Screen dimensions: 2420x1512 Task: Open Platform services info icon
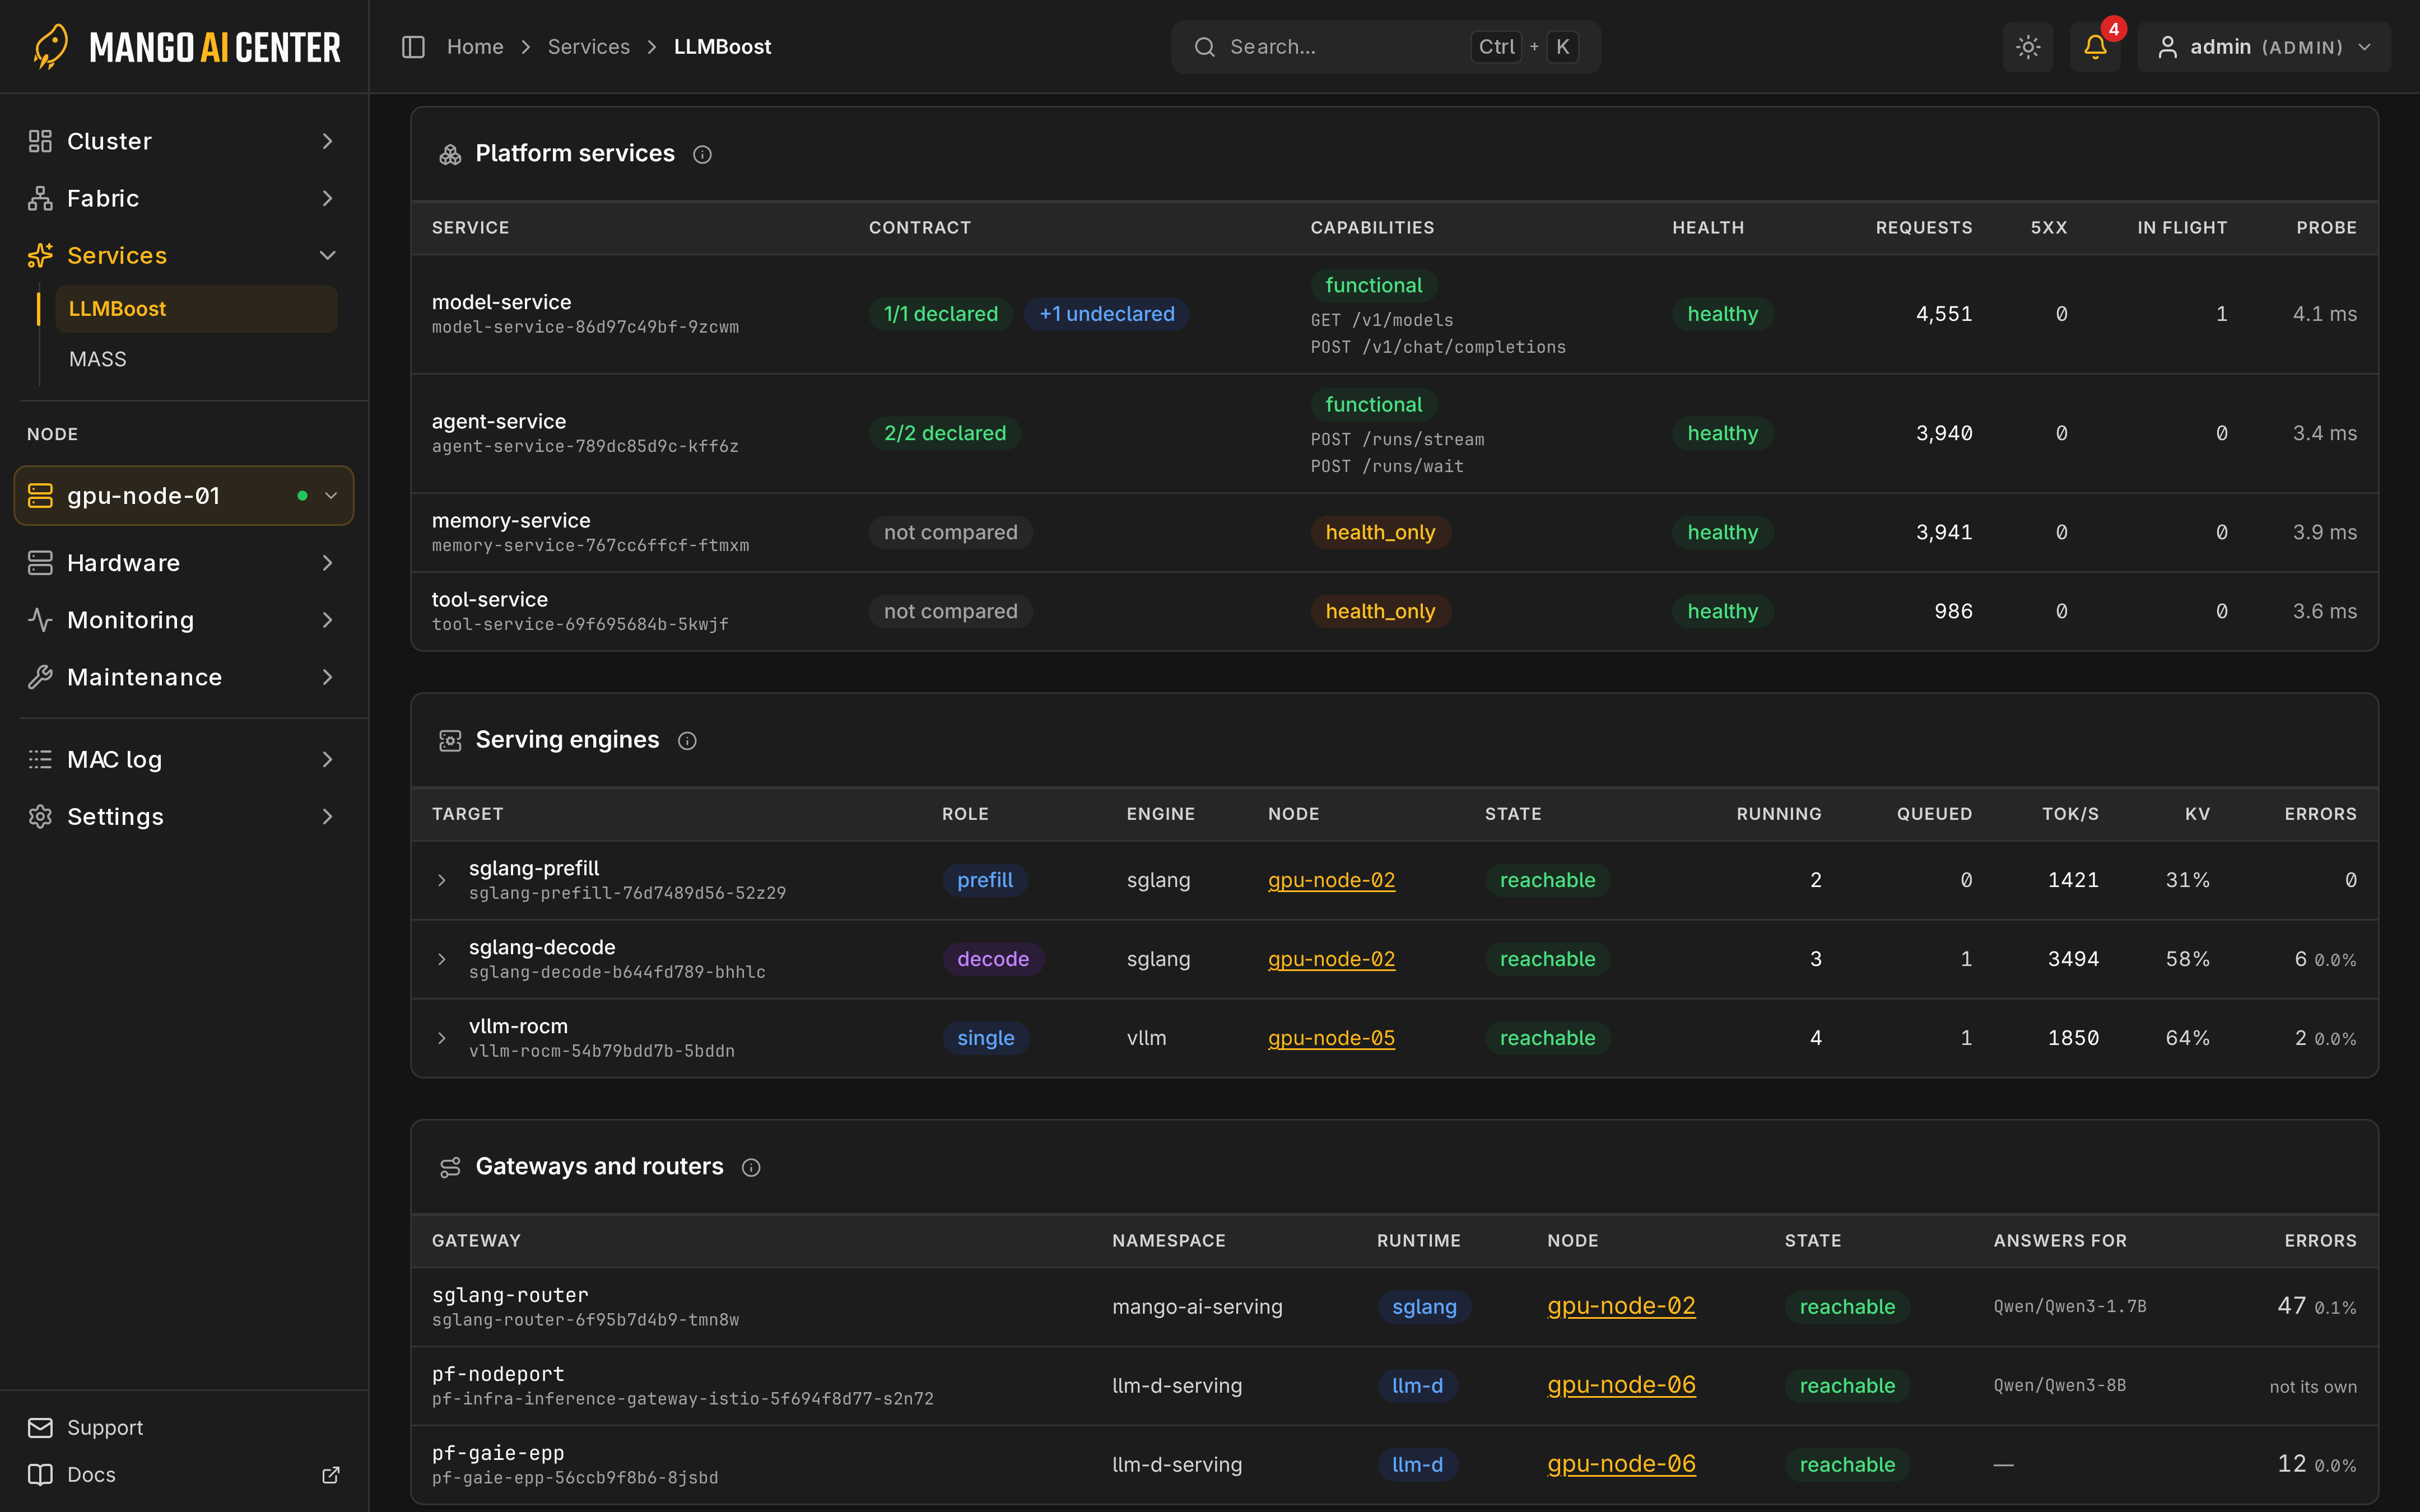[x=703, y=154]
